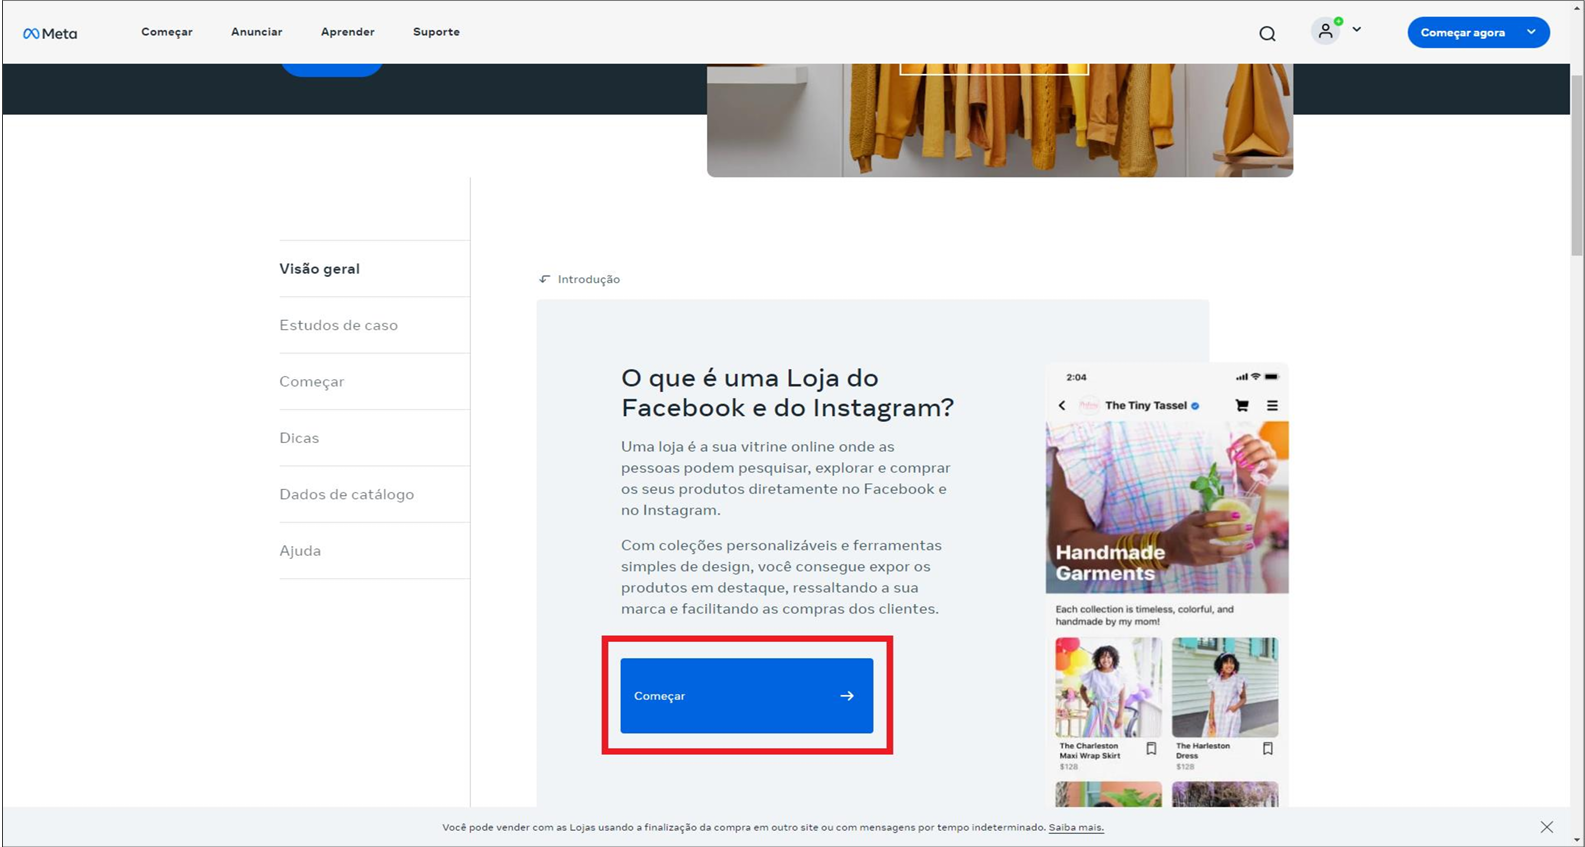
Task: Click hamburger menu icon in phone mockup
Action: click(x=1272, y=406)
